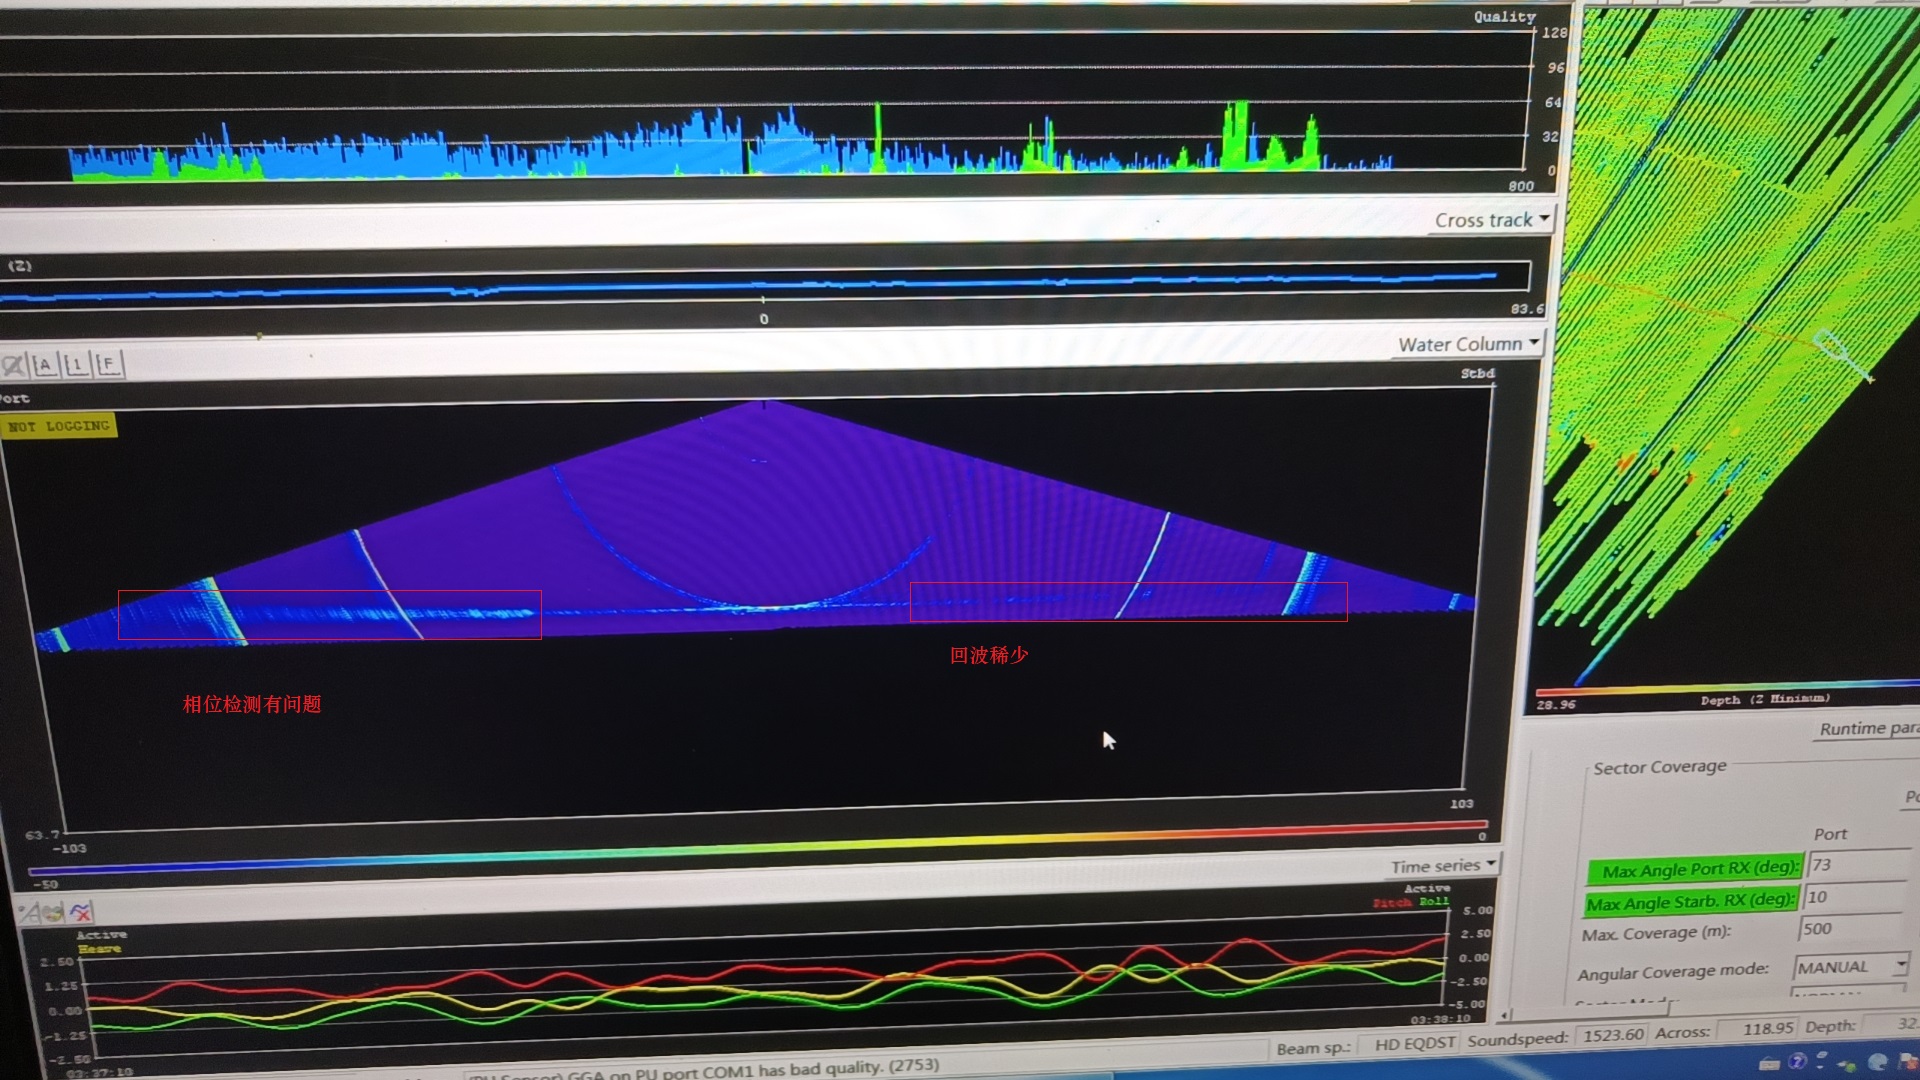Click the Max Angle Port RX field showing 73

coord(1859,865)
